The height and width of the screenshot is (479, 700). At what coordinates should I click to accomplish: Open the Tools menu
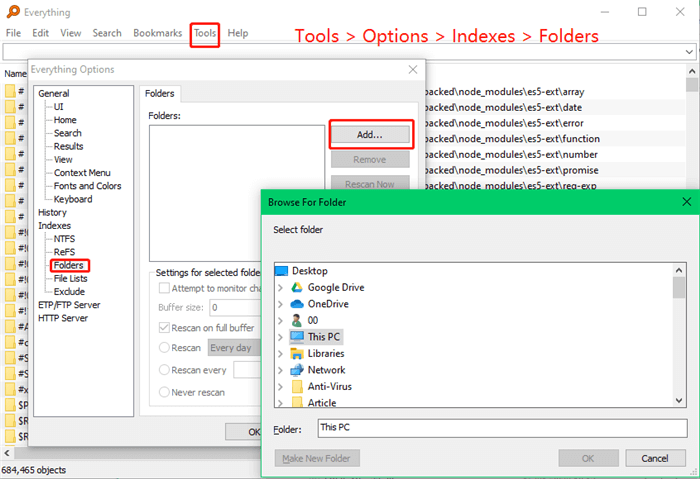point(205,33)
